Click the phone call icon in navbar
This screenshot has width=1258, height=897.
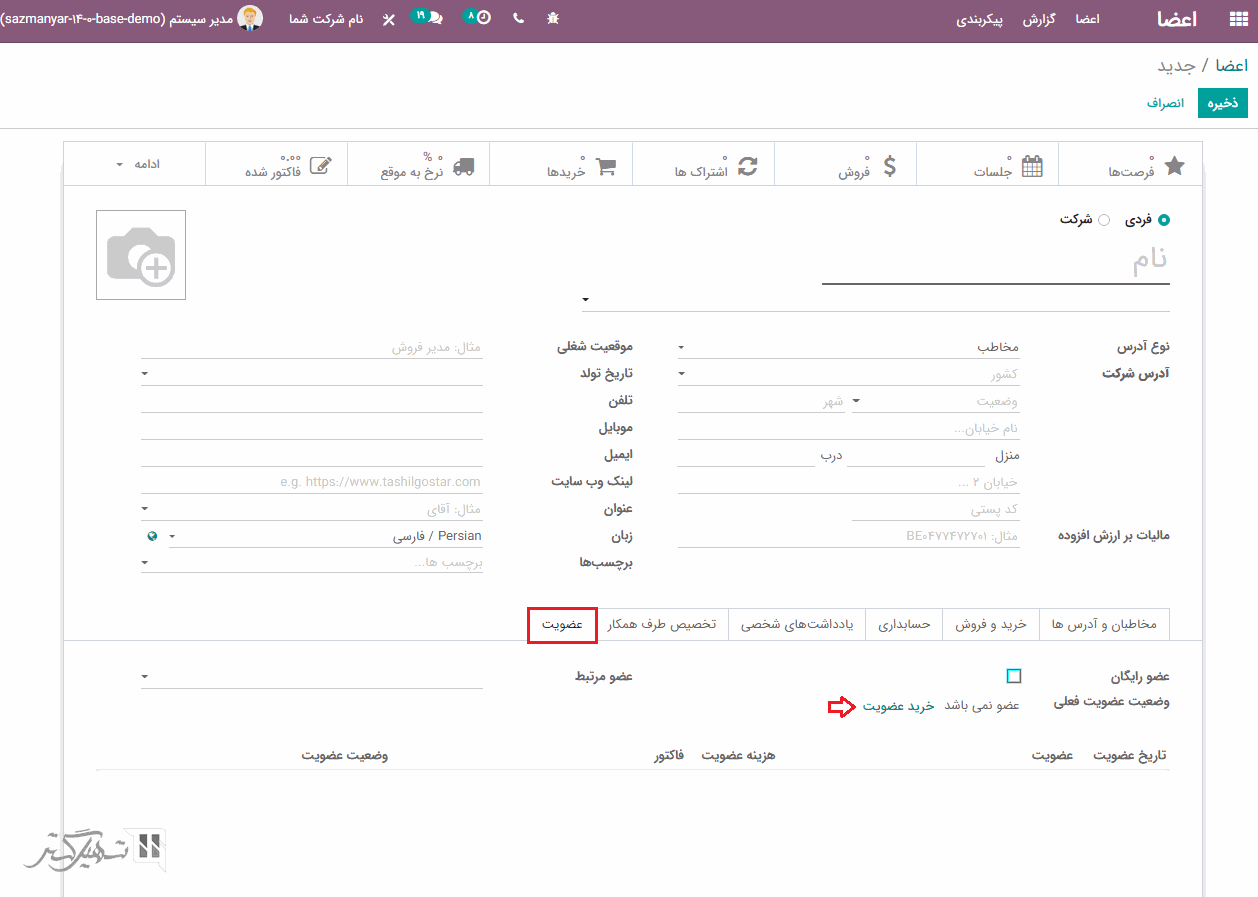click(518, 19)
